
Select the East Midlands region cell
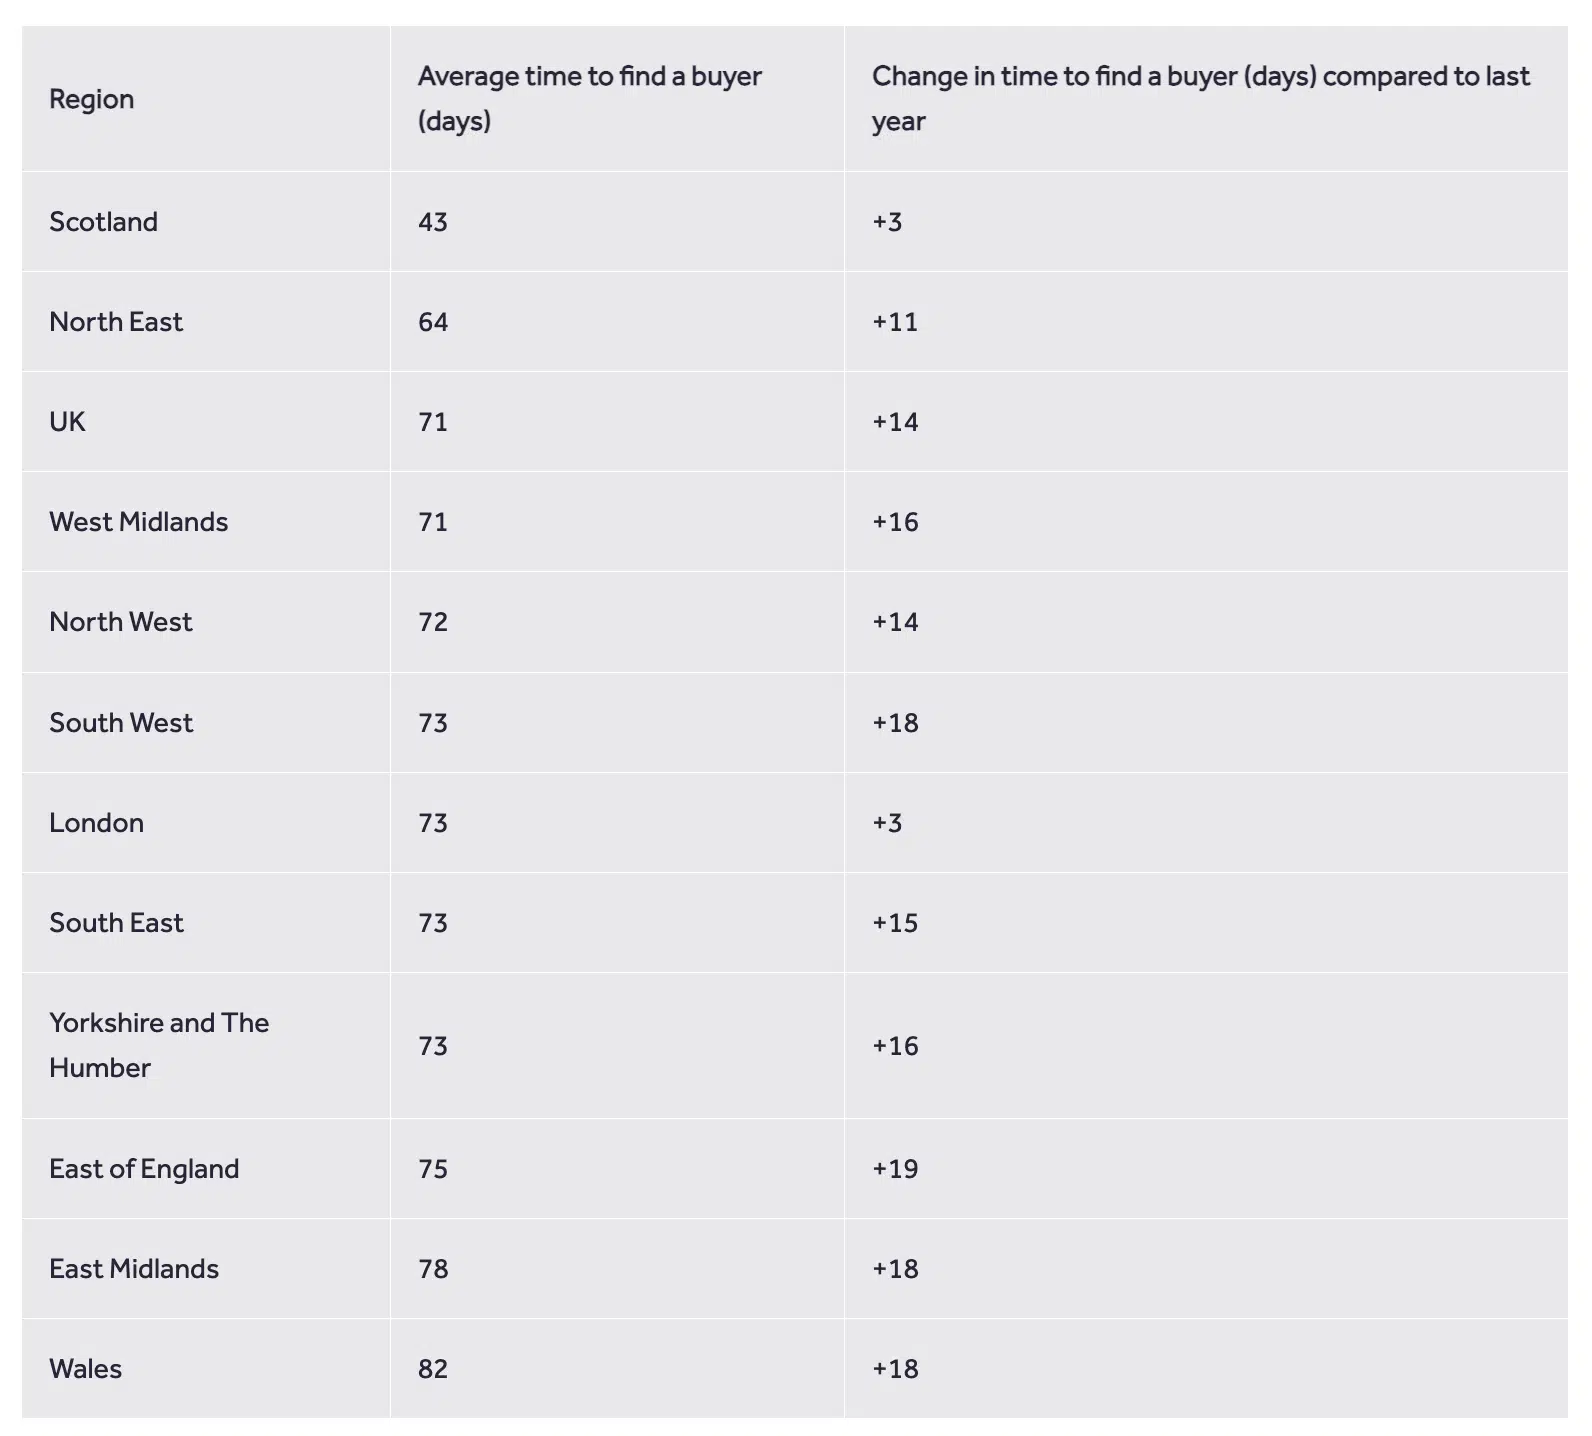coord(134,1268)
